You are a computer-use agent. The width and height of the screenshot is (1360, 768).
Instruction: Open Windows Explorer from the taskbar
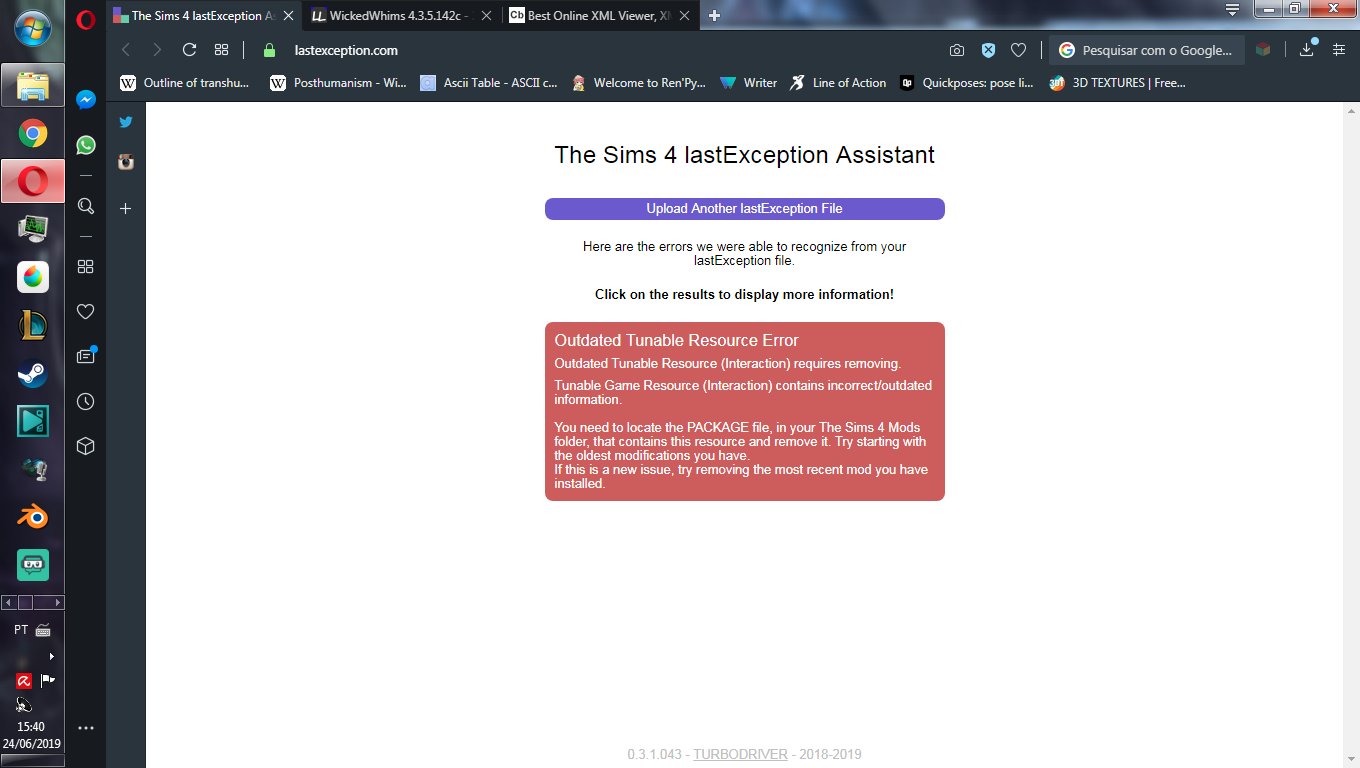tap(33, 86)
